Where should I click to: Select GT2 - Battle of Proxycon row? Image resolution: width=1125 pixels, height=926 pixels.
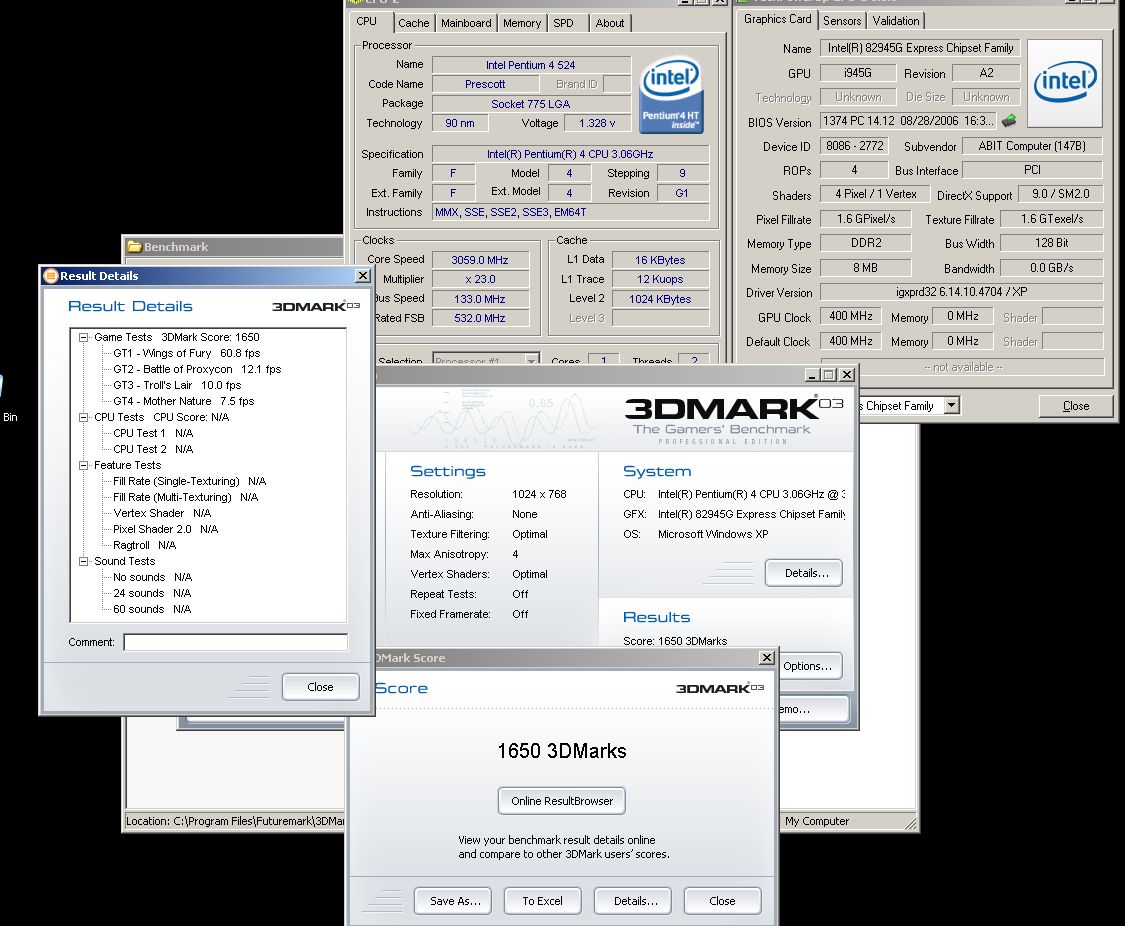(x=197, y=369)
